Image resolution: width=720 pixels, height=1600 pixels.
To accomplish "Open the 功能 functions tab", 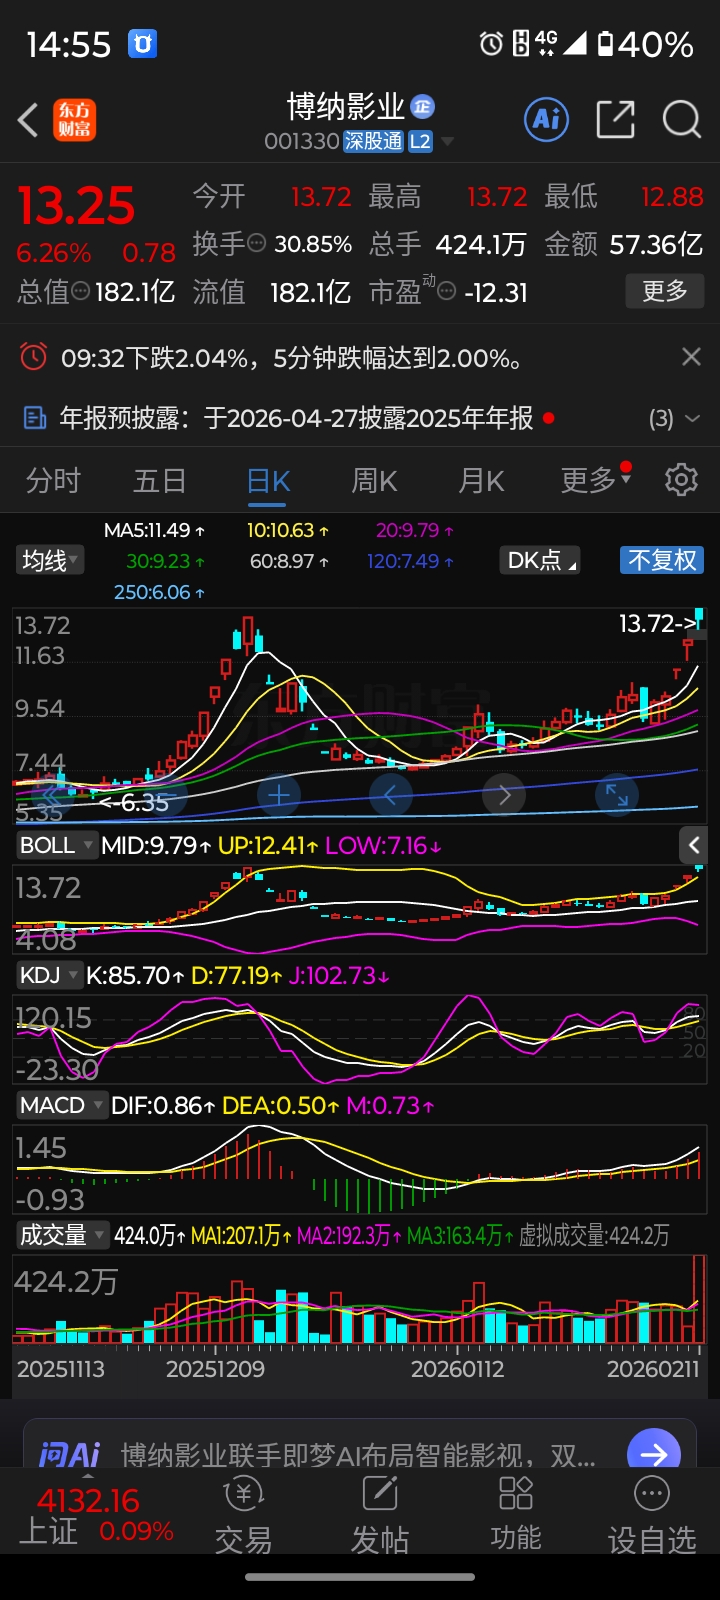I will (x=516, y=1515).
